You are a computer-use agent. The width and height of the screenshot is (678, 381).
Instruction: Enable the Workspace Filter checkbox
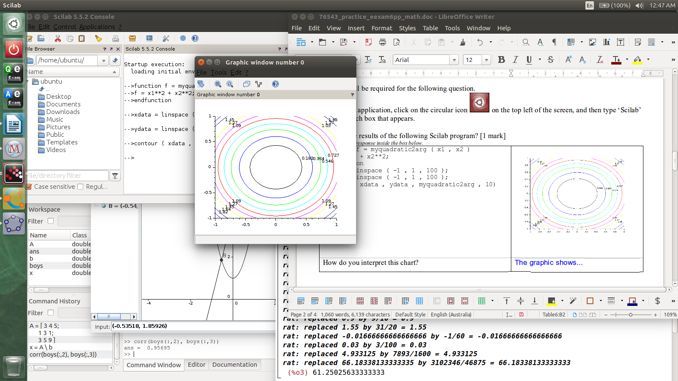tap(51, 221)
